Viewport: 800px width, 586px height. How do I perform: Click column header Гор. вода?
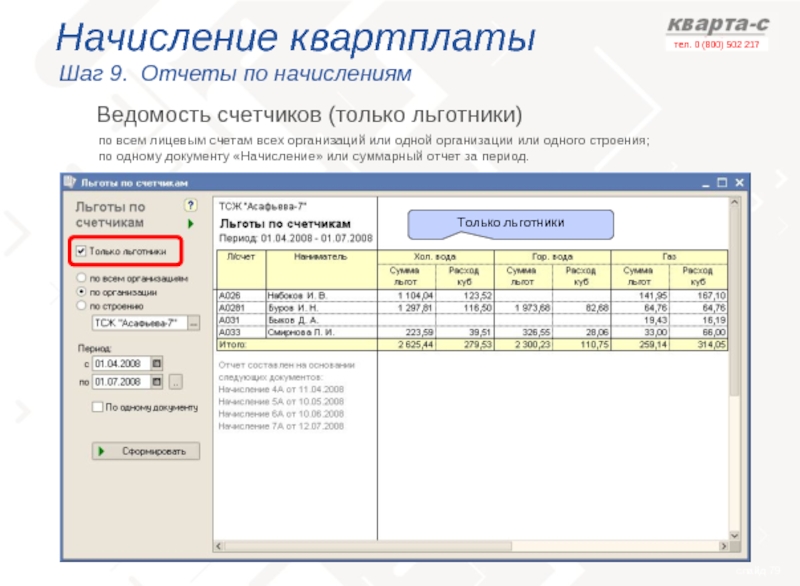click(552, 257)
